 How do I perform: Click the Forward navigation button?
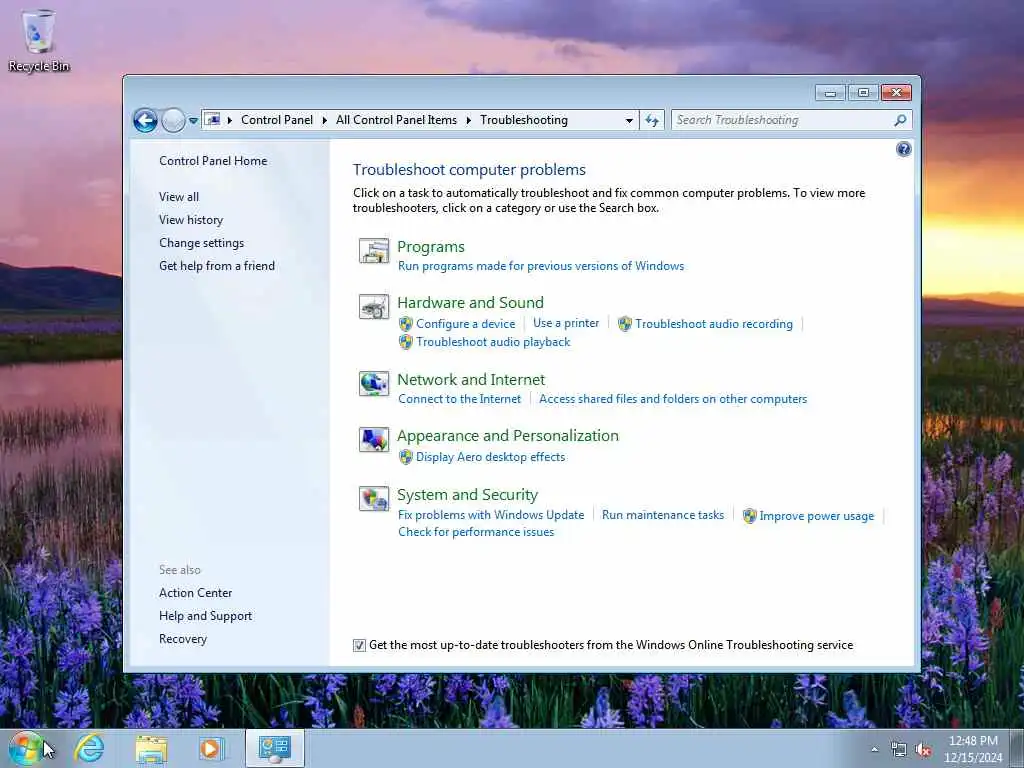coord(173,120)
